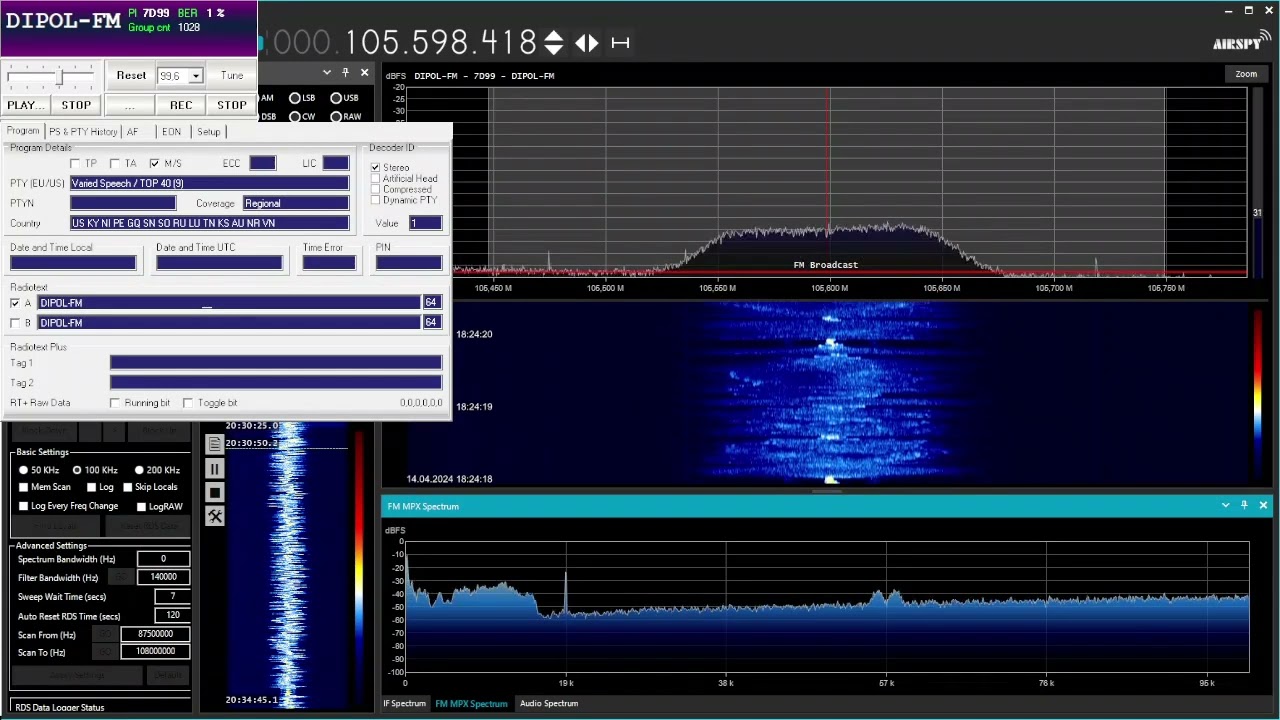Open radio mode panel options chevron
1280x720 pixels.
(x=326, y=72)
